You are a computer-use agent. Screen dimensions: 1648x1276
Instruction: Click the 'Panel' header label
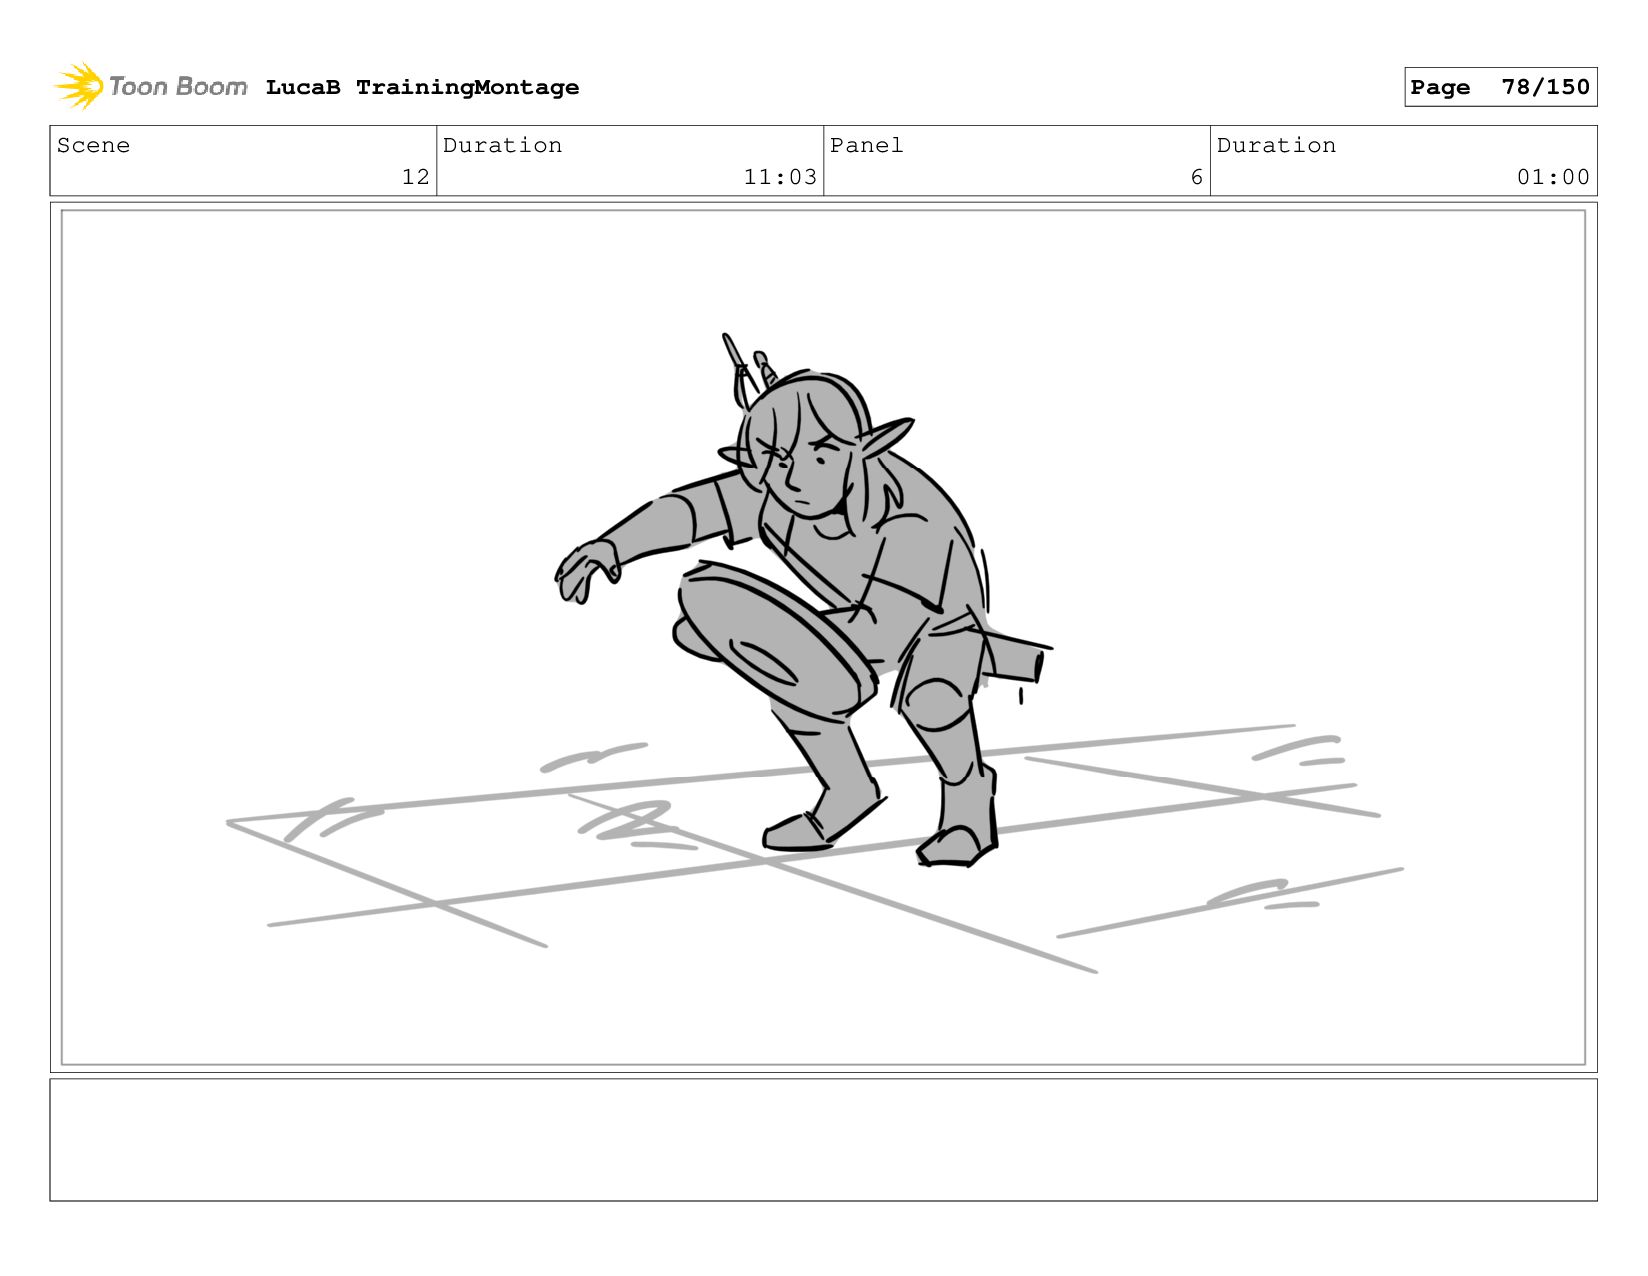pos(866,145)
